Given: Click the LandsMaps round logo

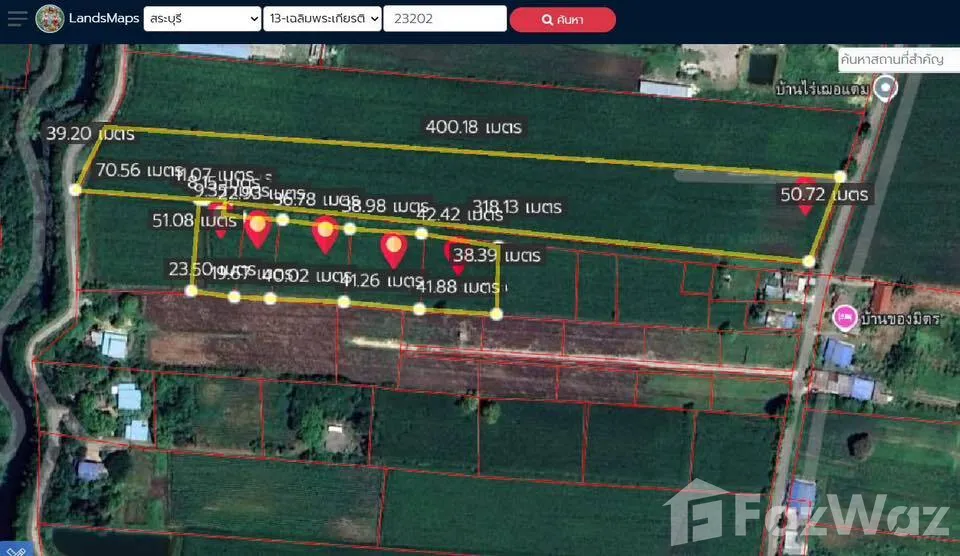Looking at the screenshot, I should (x=49, y=19).
